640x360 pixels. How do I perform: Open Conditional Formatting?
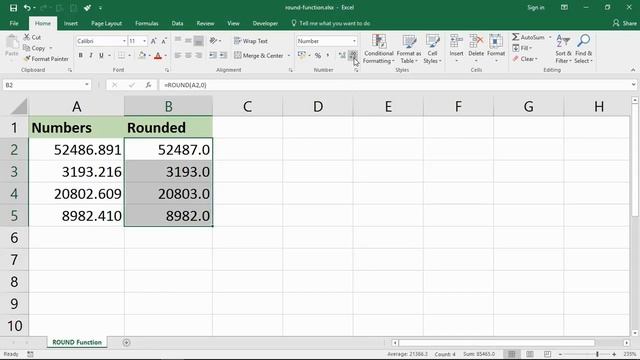tap(379, 49)
